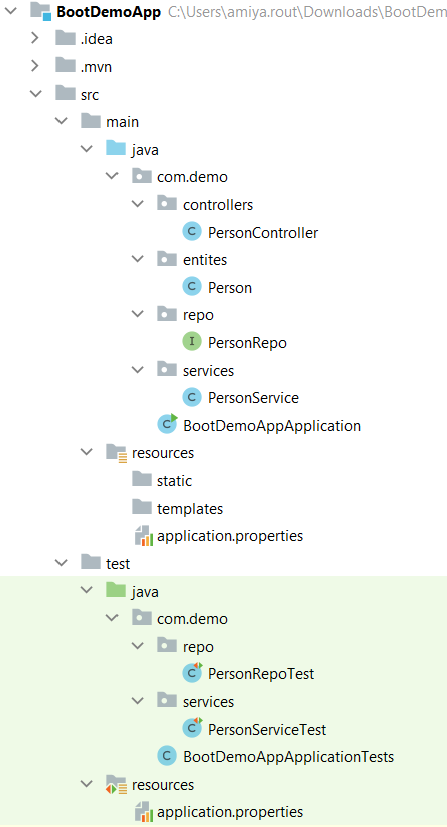
Task: Click the controllers package icon
Action: [167, 204]
